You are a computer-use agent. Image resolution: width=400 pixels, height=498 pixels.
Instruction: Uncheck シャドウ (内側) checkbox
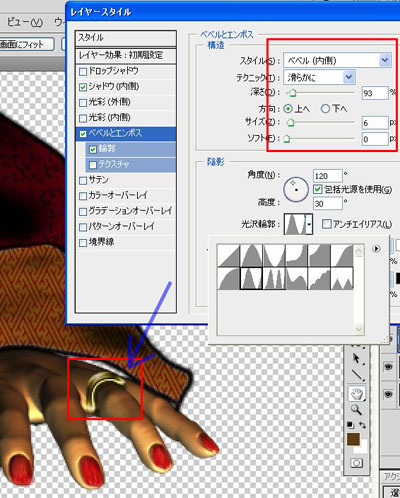click(x=83, y=87)
